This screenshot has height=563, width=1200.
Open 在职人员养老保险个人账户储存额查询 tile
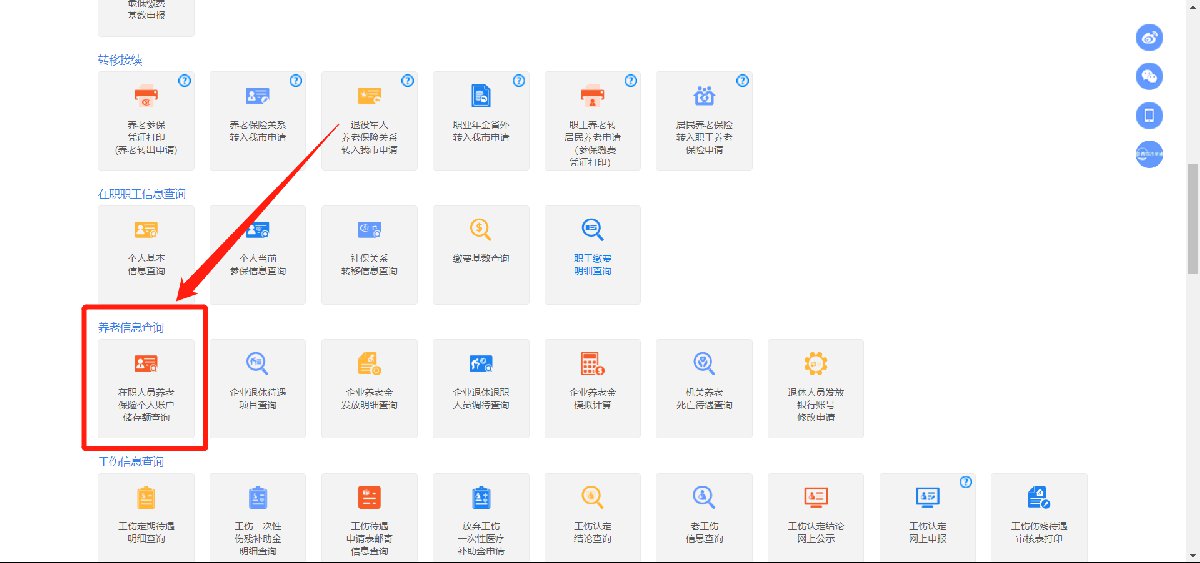147,388
